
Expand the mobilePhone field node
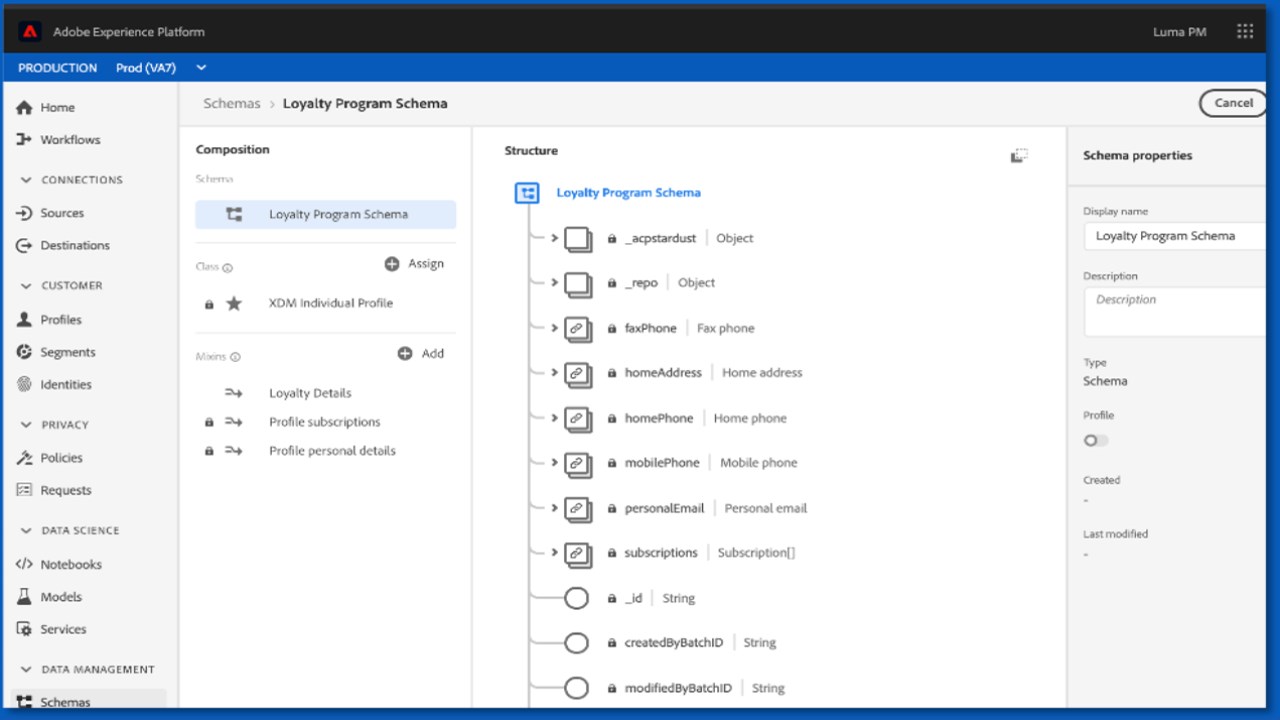[x=554, y=463]
